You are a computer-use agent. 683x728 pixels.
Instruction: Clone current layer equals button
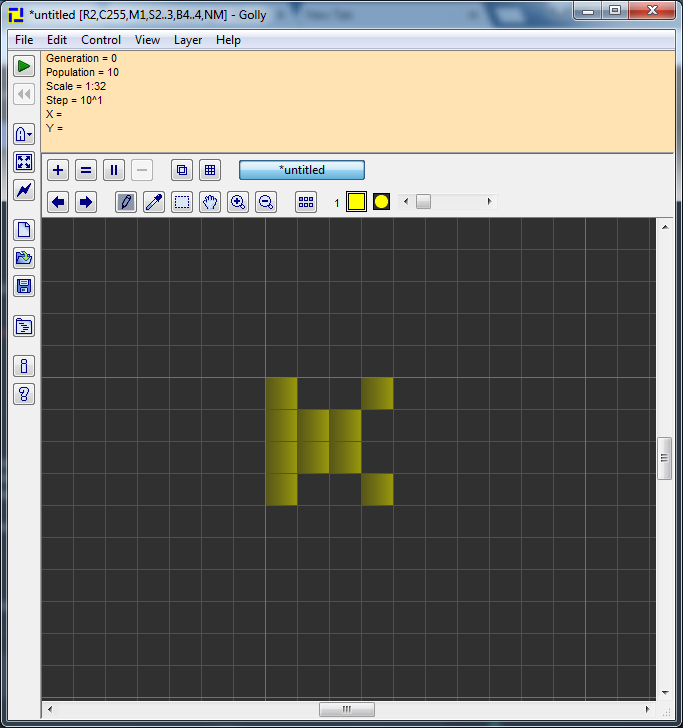click(86, 170)
